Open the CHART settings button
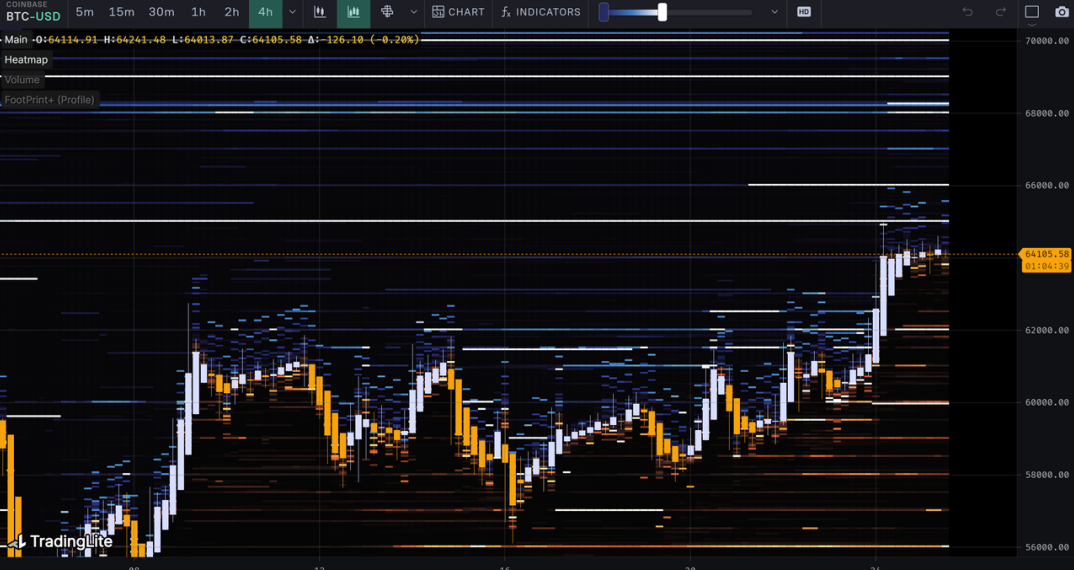Screen dimensions: 1074x570 pos(458,12)
